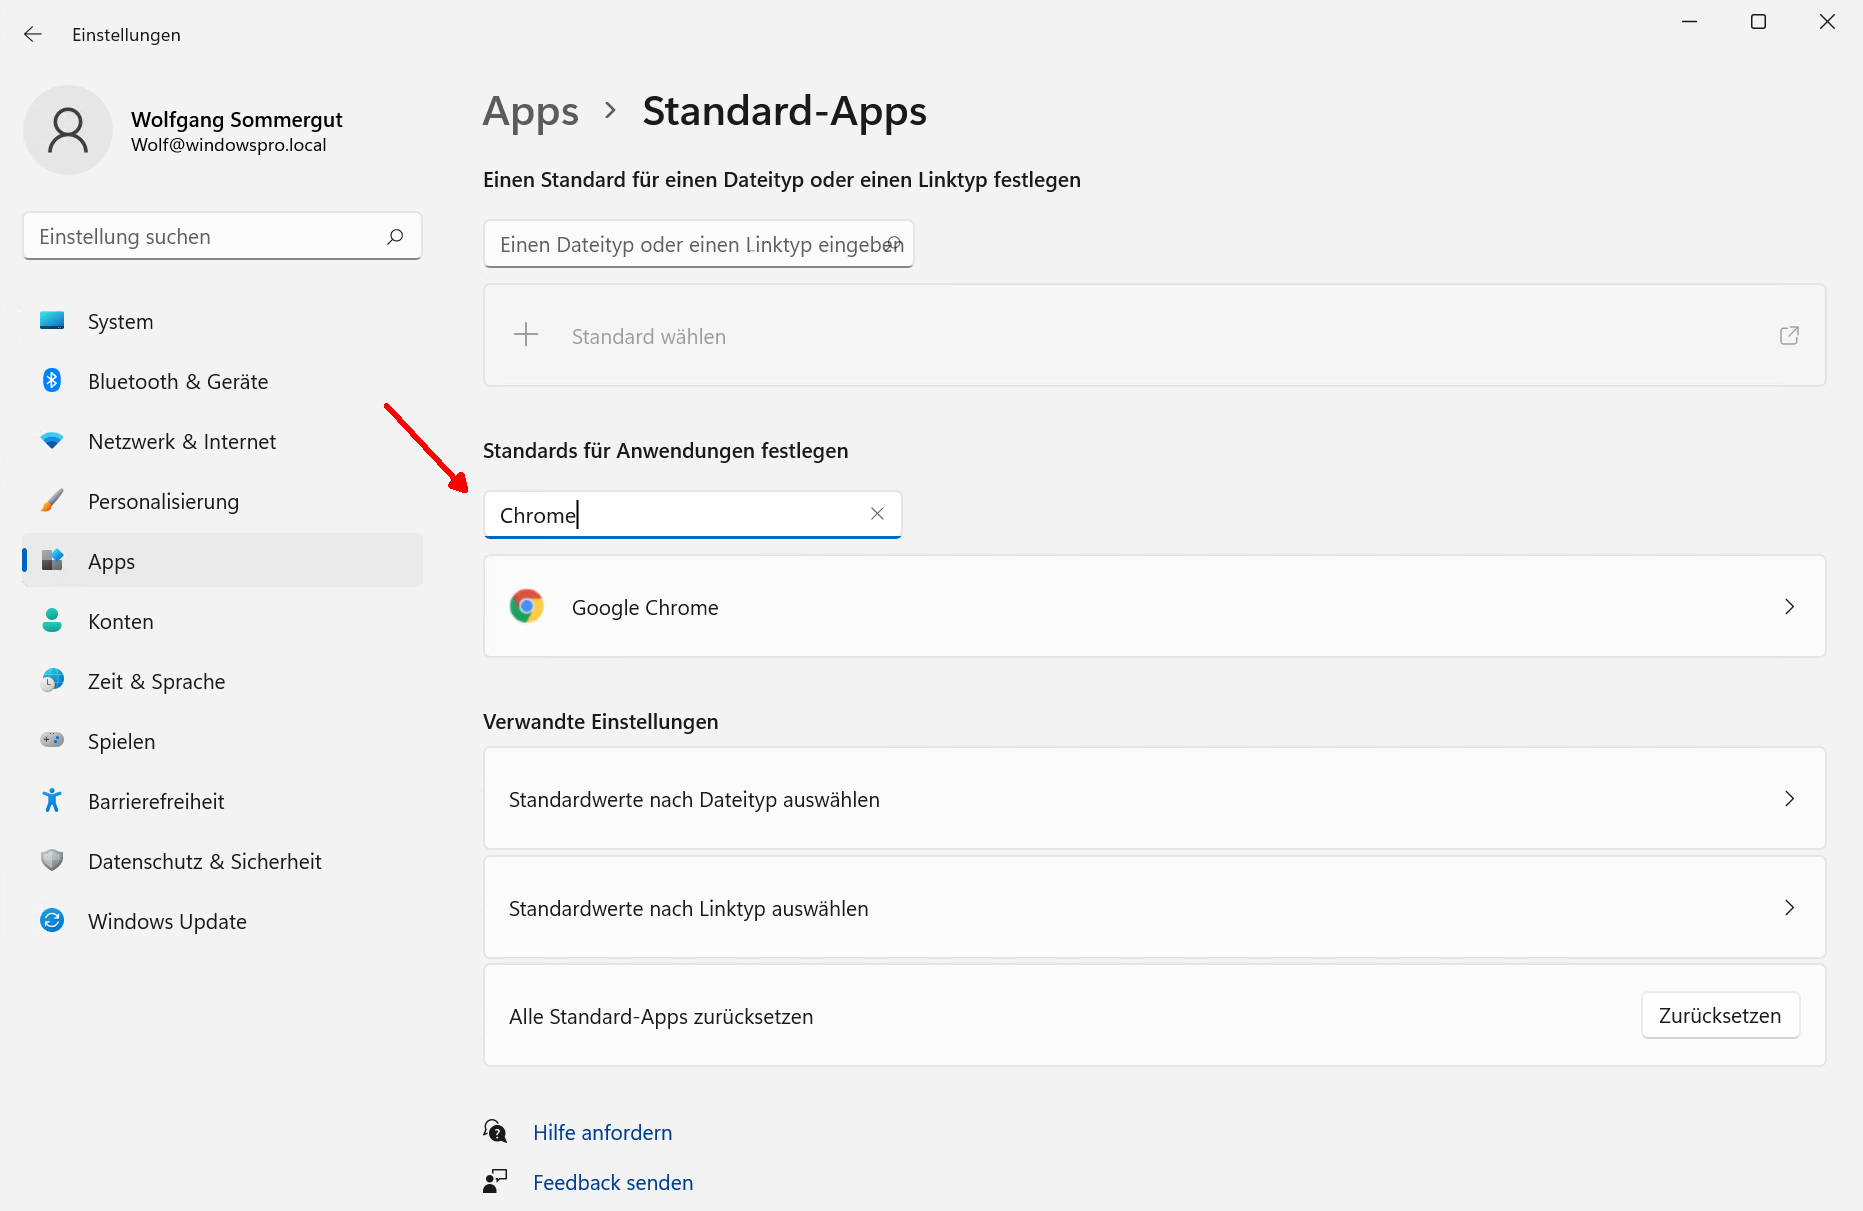Image resolution: width=1863 pixels, height=1211 pixels.
Task: Click the Google Chrome logo icon
Action: [x=527, y=606]
